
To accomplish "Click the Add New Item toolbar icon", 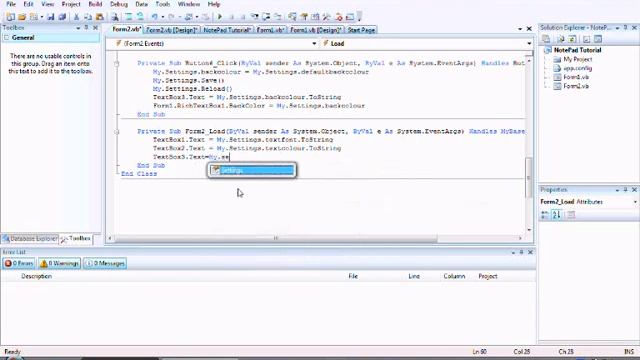I will click(x=34, y=17).
